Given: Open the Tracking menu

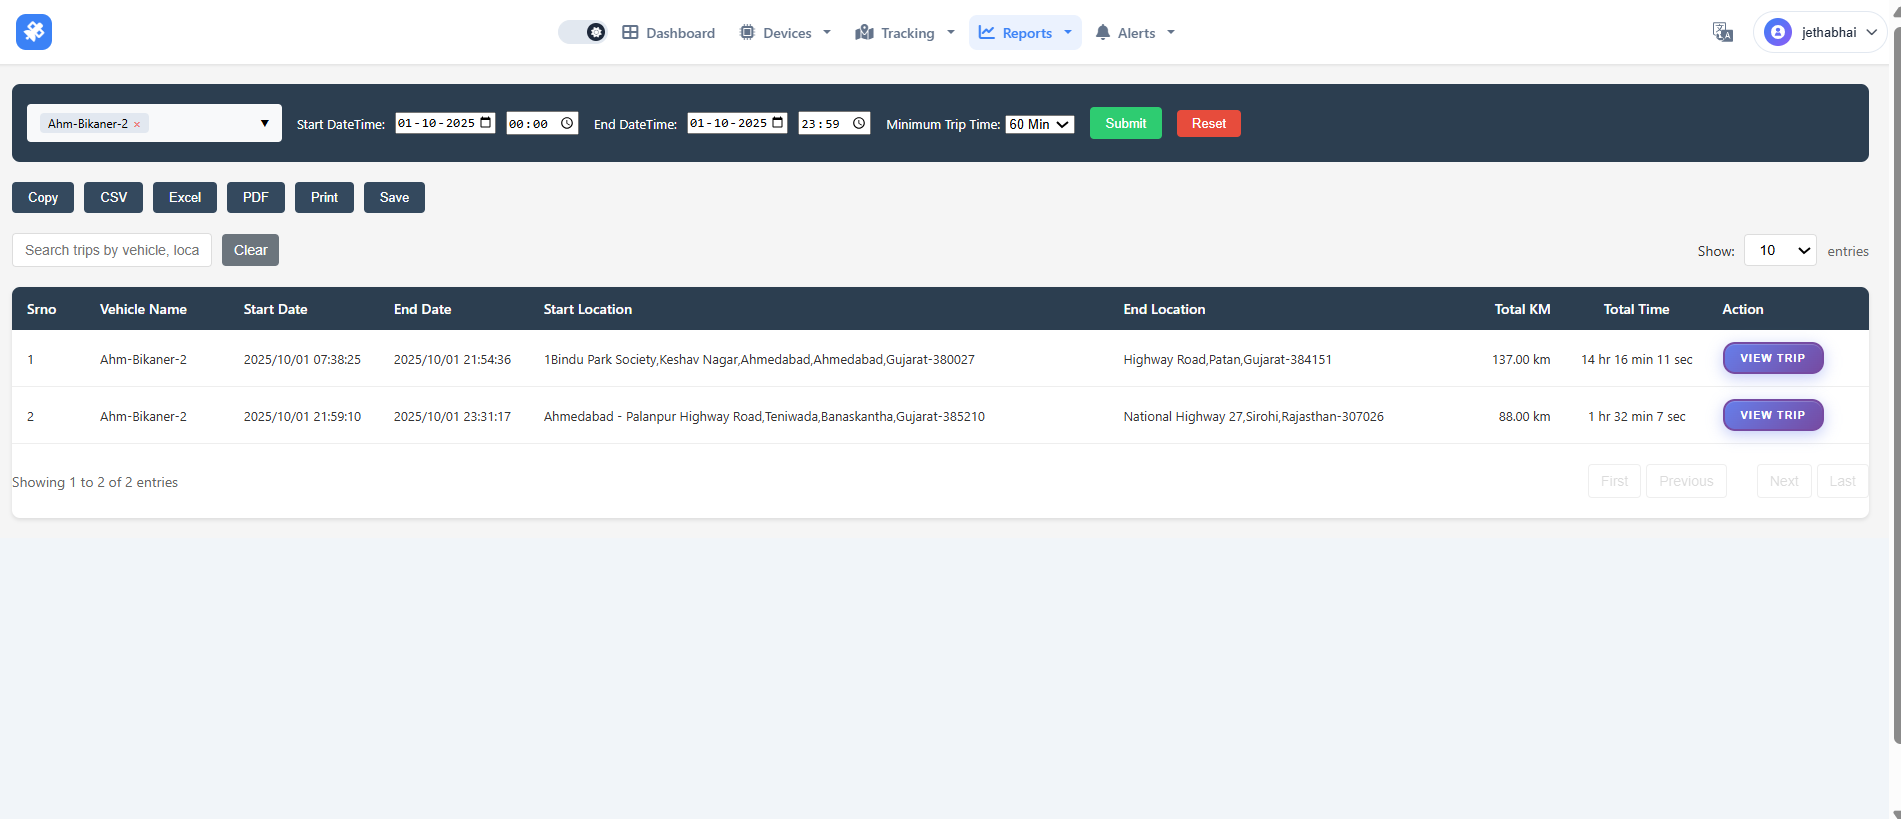Looking at the screenshot, I should (905, 33).
